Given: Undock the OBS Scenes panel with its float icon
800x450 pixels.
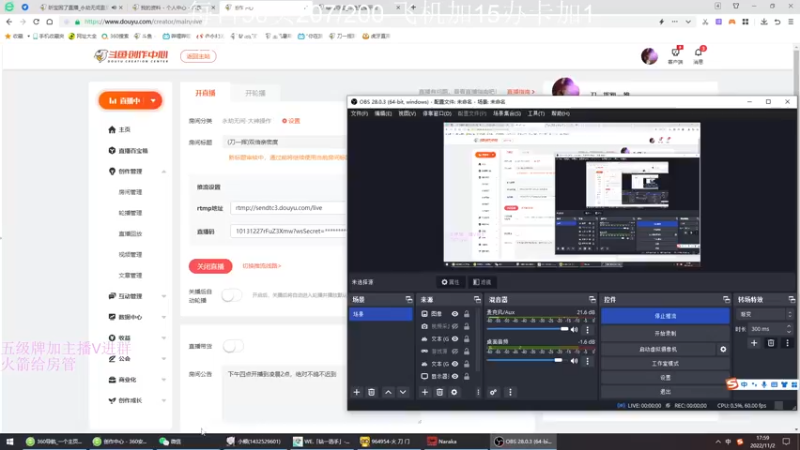Looking at the screenshot, I should (x=409, y=299).
